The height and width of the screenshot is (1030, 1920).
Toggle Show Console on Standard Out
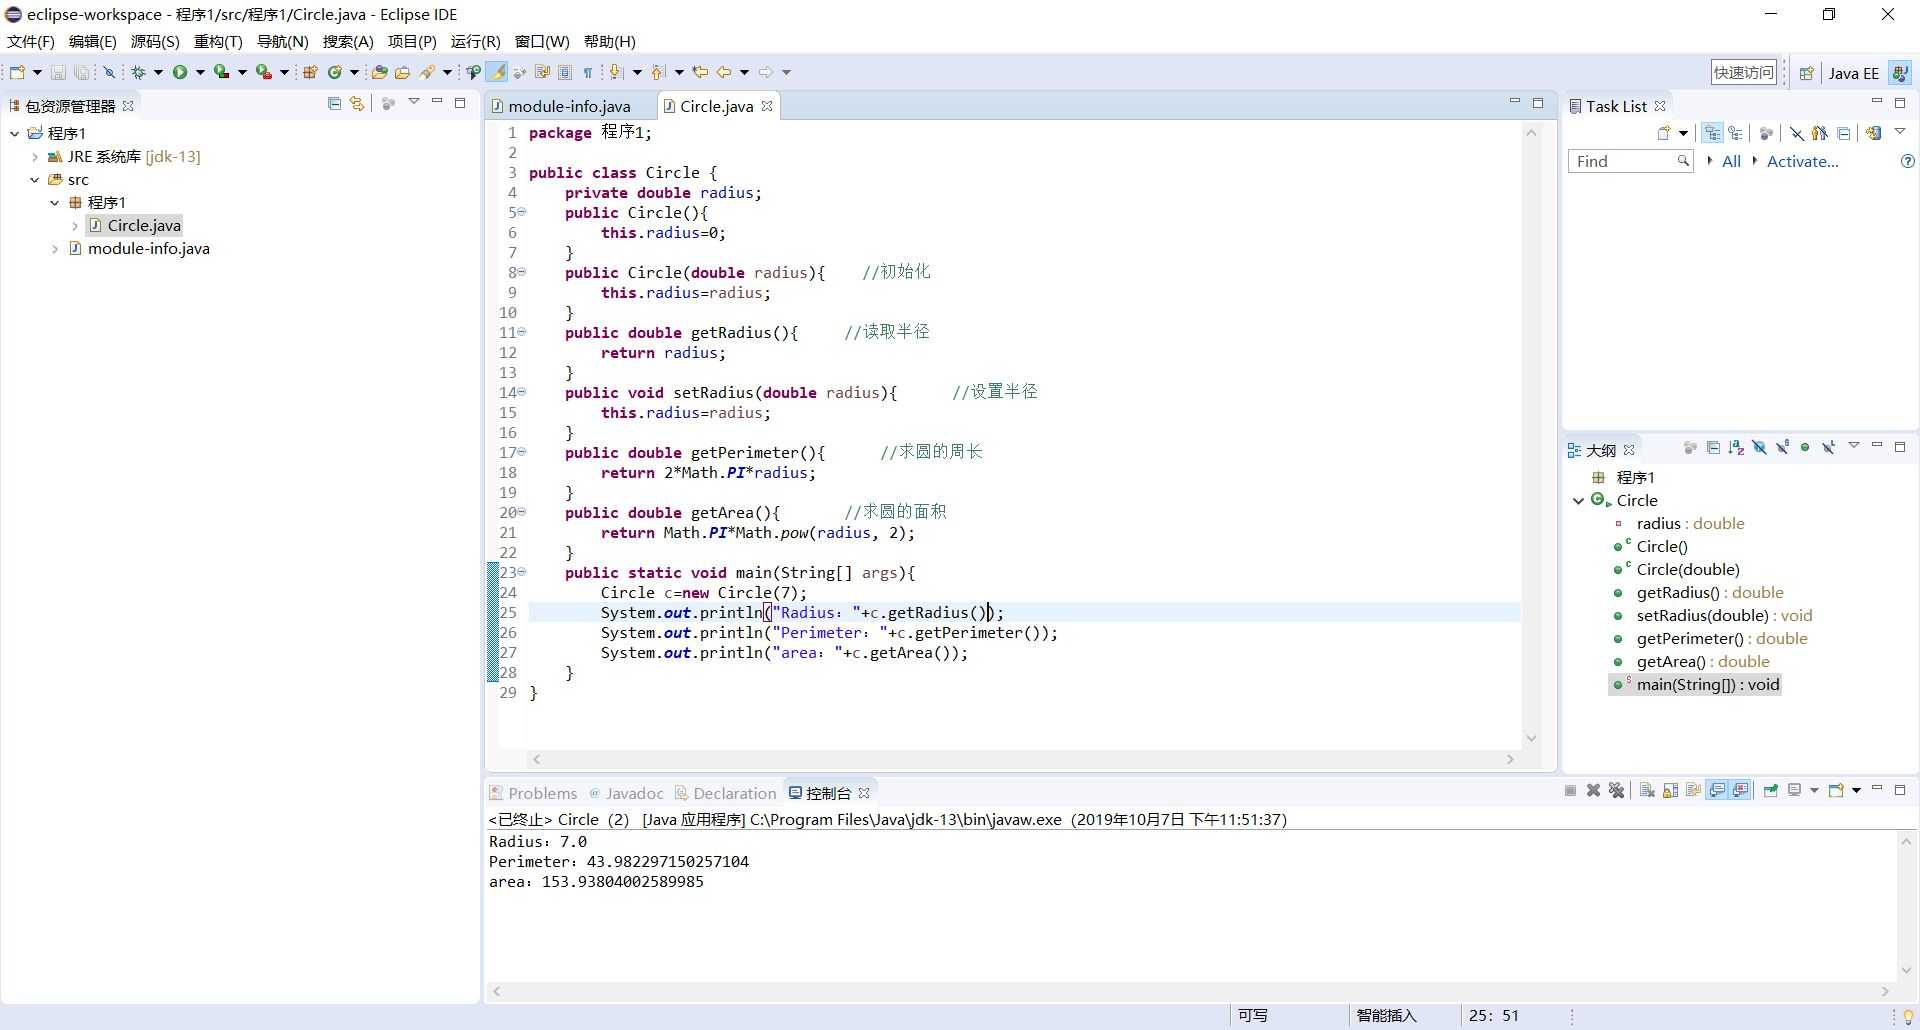click(1717, 790)
